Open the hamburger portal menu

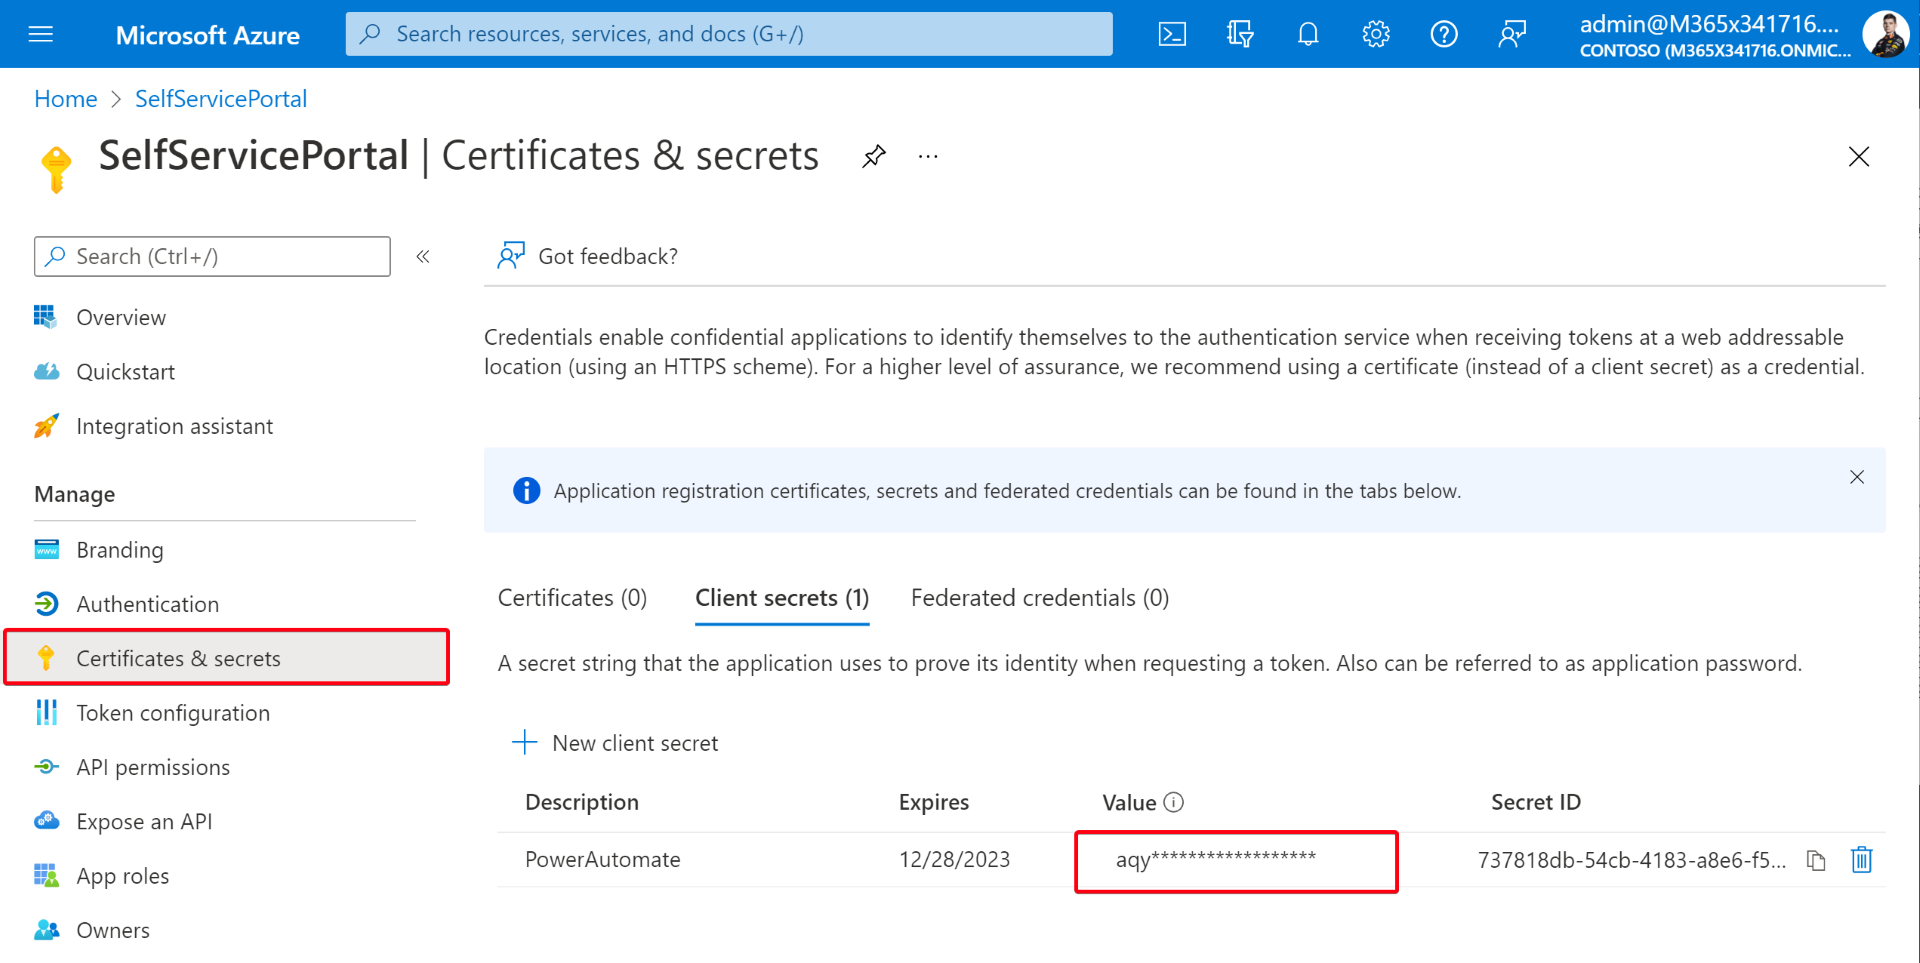point(41,34)
